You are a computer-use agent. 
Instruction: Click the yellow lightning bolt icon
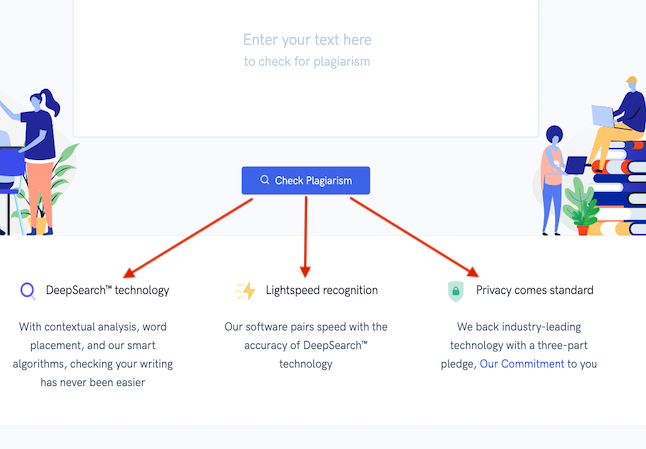click(x=246, y=291)
